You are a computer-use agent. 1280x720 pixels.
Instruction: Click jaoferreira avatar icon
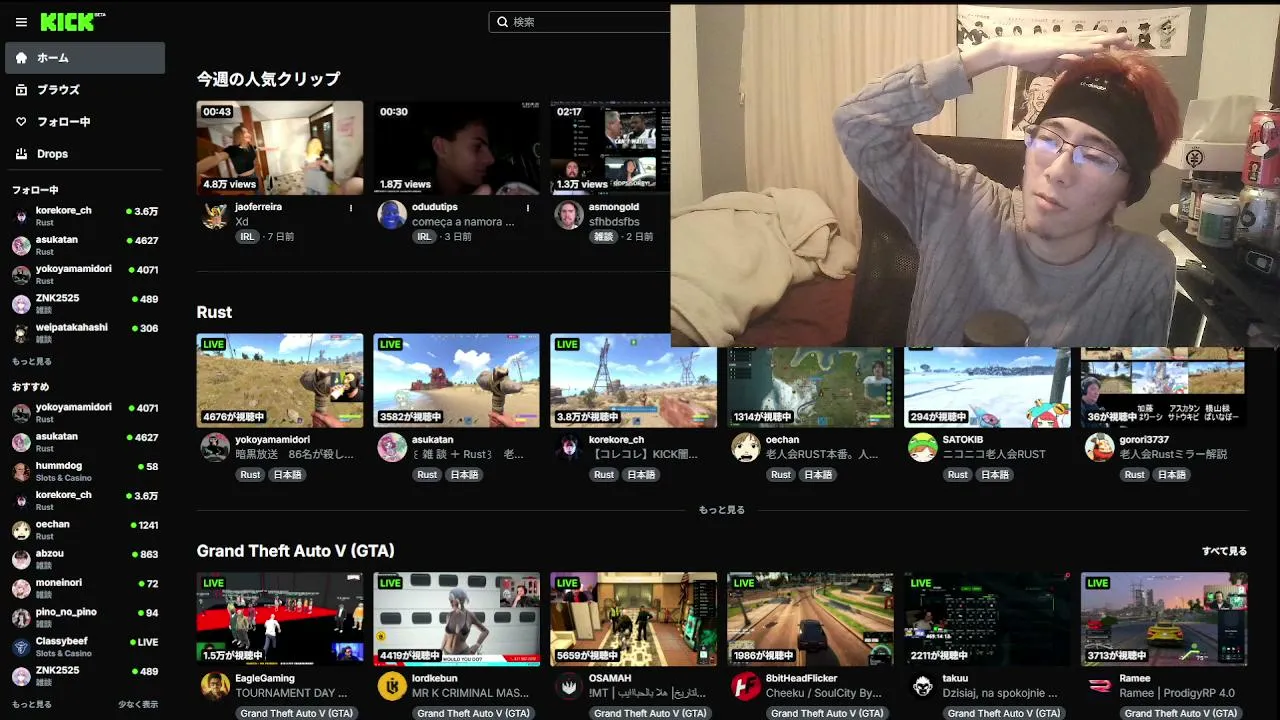click(215, 215)
